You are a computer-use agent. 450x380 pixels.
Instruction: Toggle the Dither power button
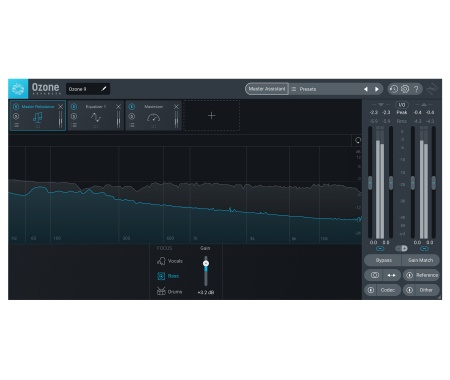pos(409,290)
